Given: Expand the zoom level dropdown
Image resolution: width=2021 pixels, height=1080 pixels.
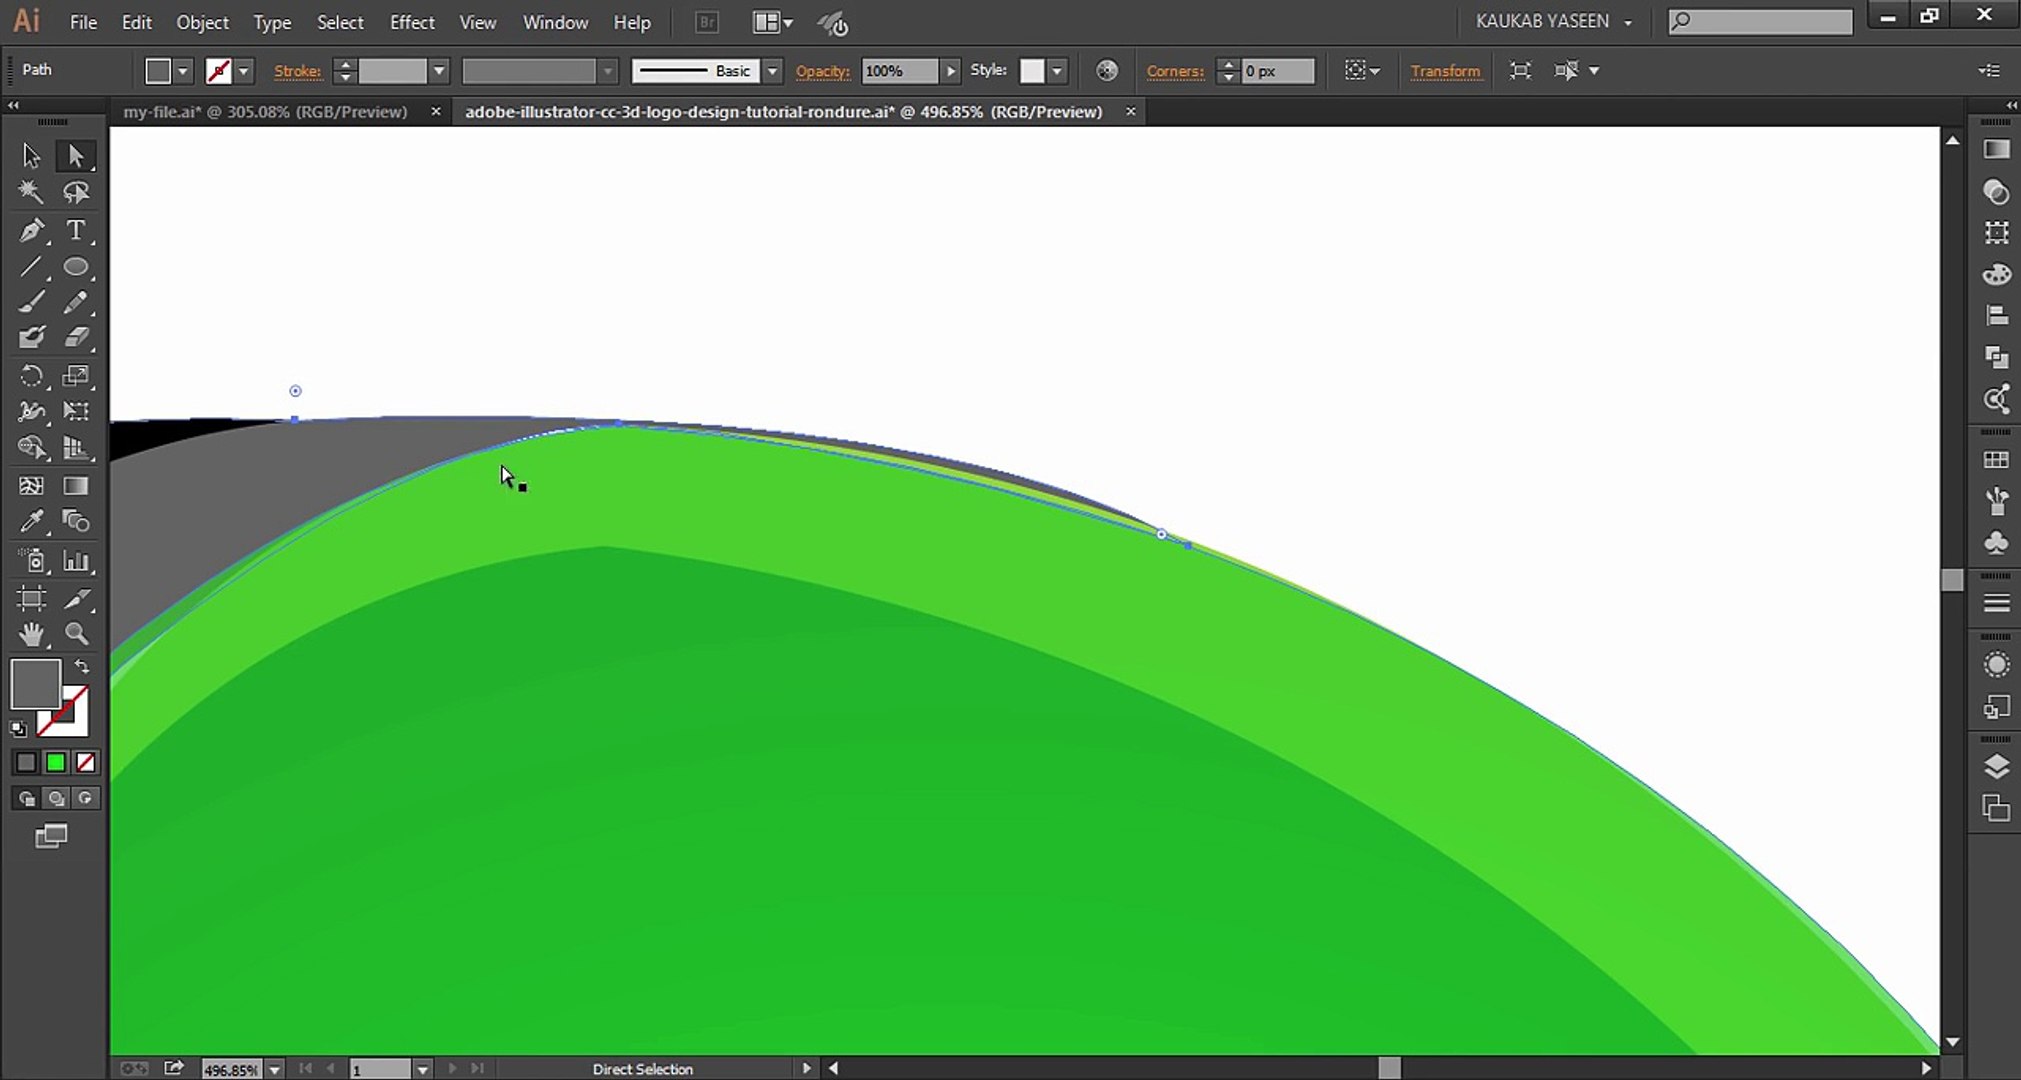Looking at the screenshot, I should pos(275,1069).
